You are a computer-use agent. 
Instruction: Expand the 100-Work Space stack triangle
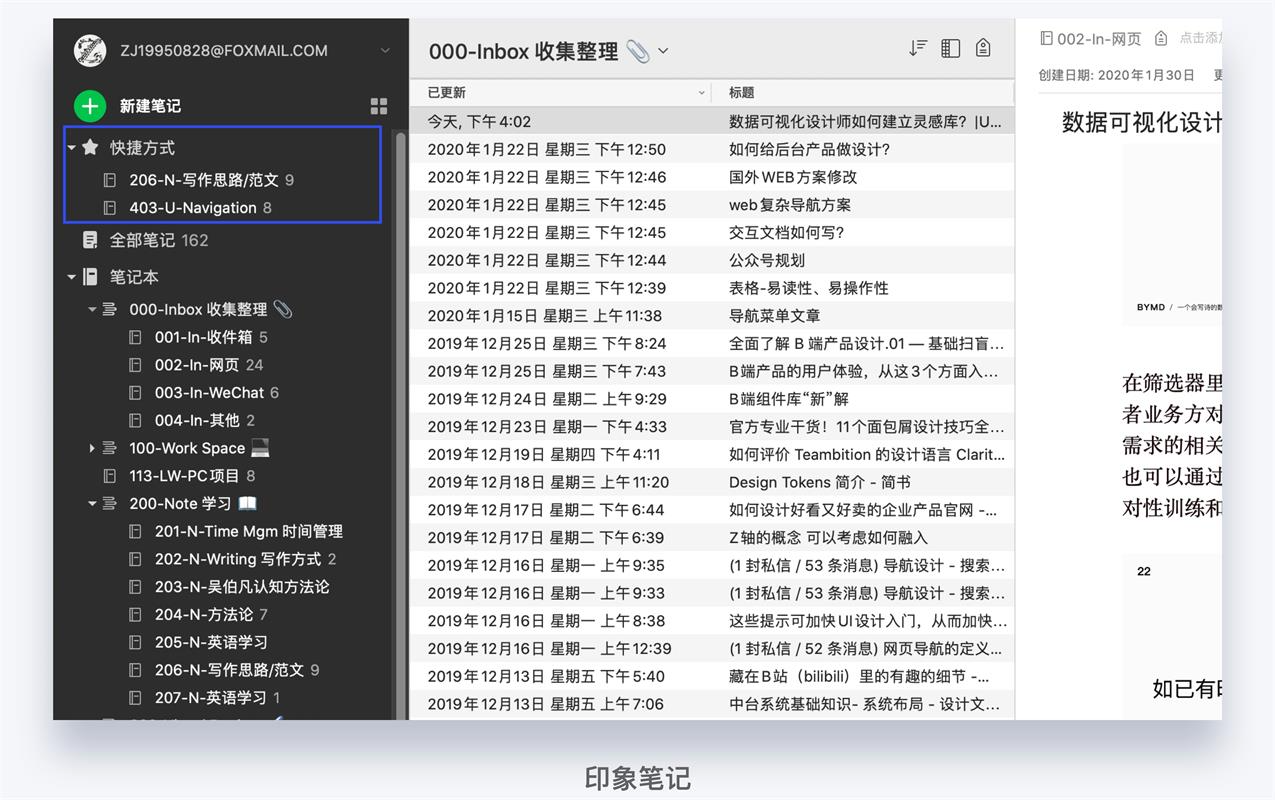pyautogui.click(x=92, y=448)
